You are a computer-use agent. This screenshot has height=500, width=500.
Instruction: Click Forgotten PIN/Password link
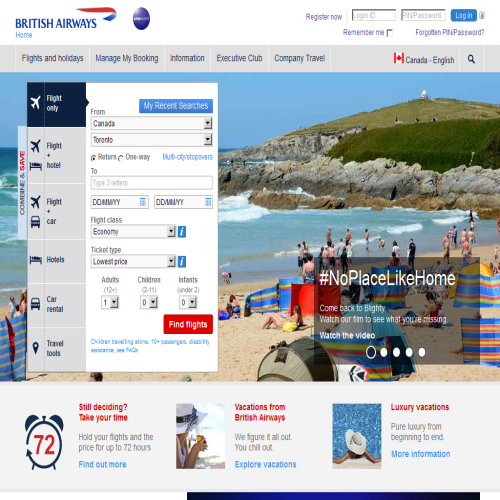450,32
